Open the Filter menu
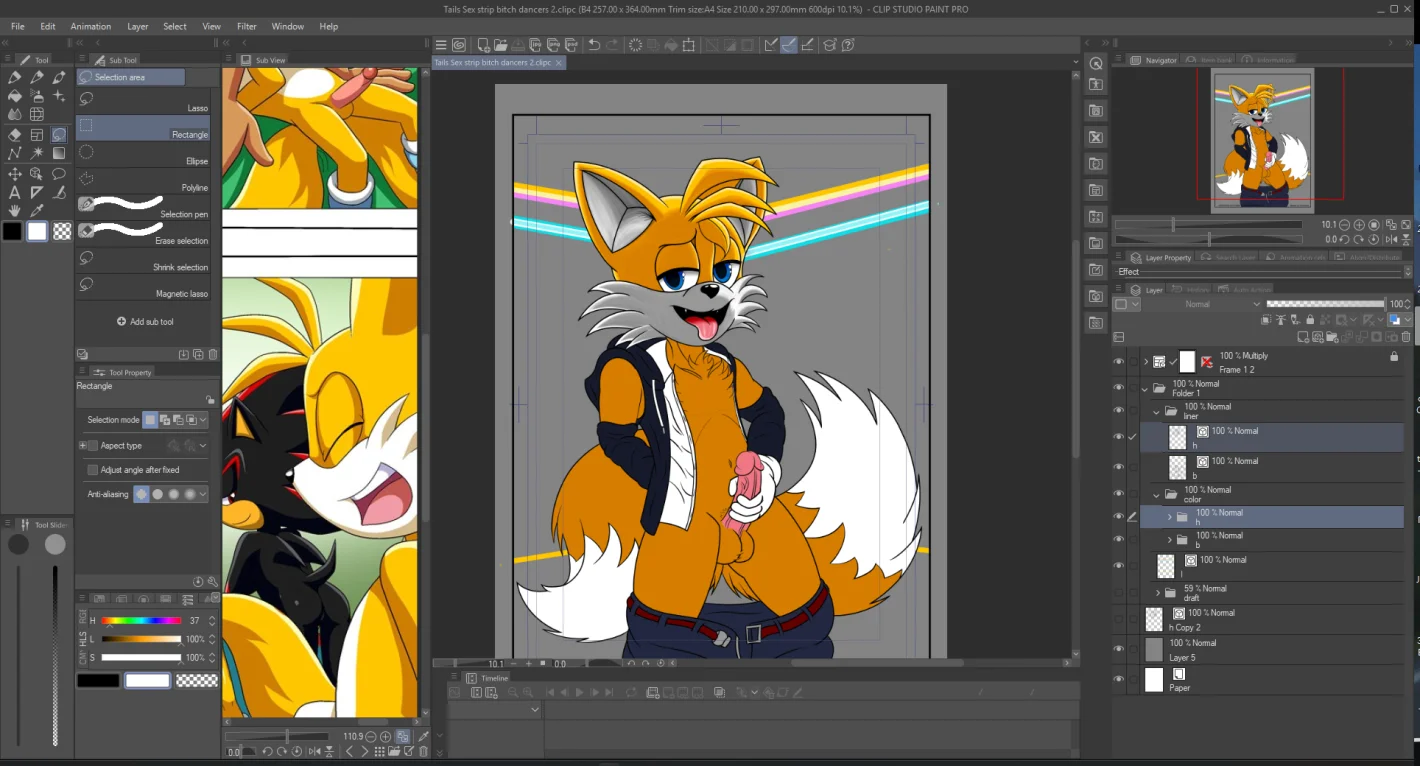This screenshot has width=1420, height=766. point(247,26)
